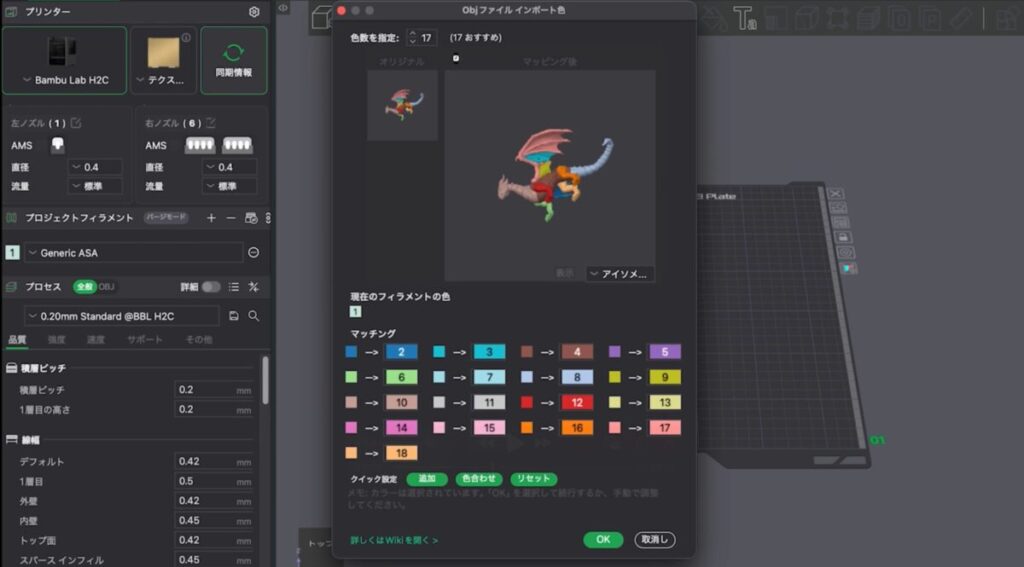Remove Generic ASA filament with minus circle
The height and width of the screenshot is (567, 1024).
click(254, 253)
